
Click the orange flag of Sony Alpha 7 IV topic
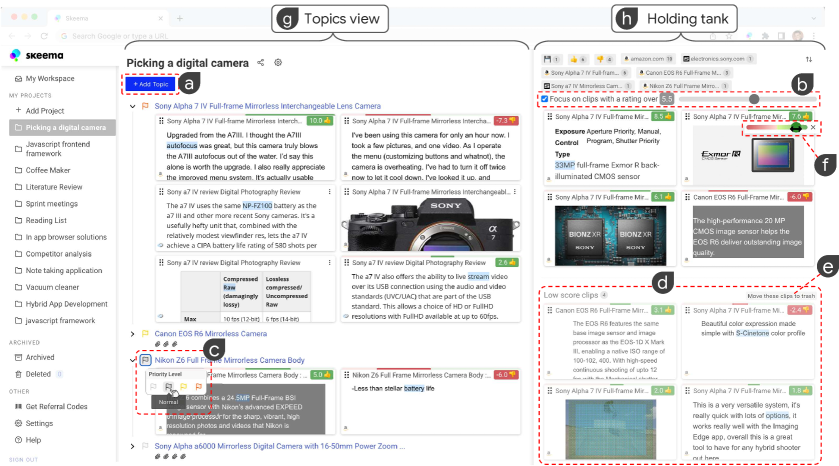(145, 106)
